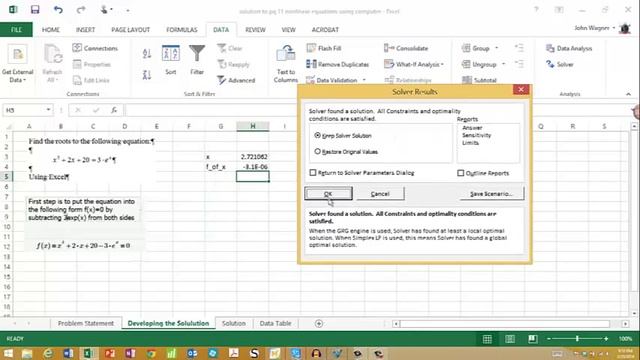
Task: Close the Solver Results dialog
Action: point(521,89)
